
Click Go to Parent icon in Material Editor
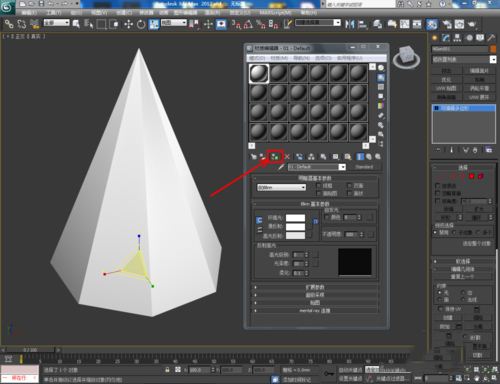coord(369,156)
